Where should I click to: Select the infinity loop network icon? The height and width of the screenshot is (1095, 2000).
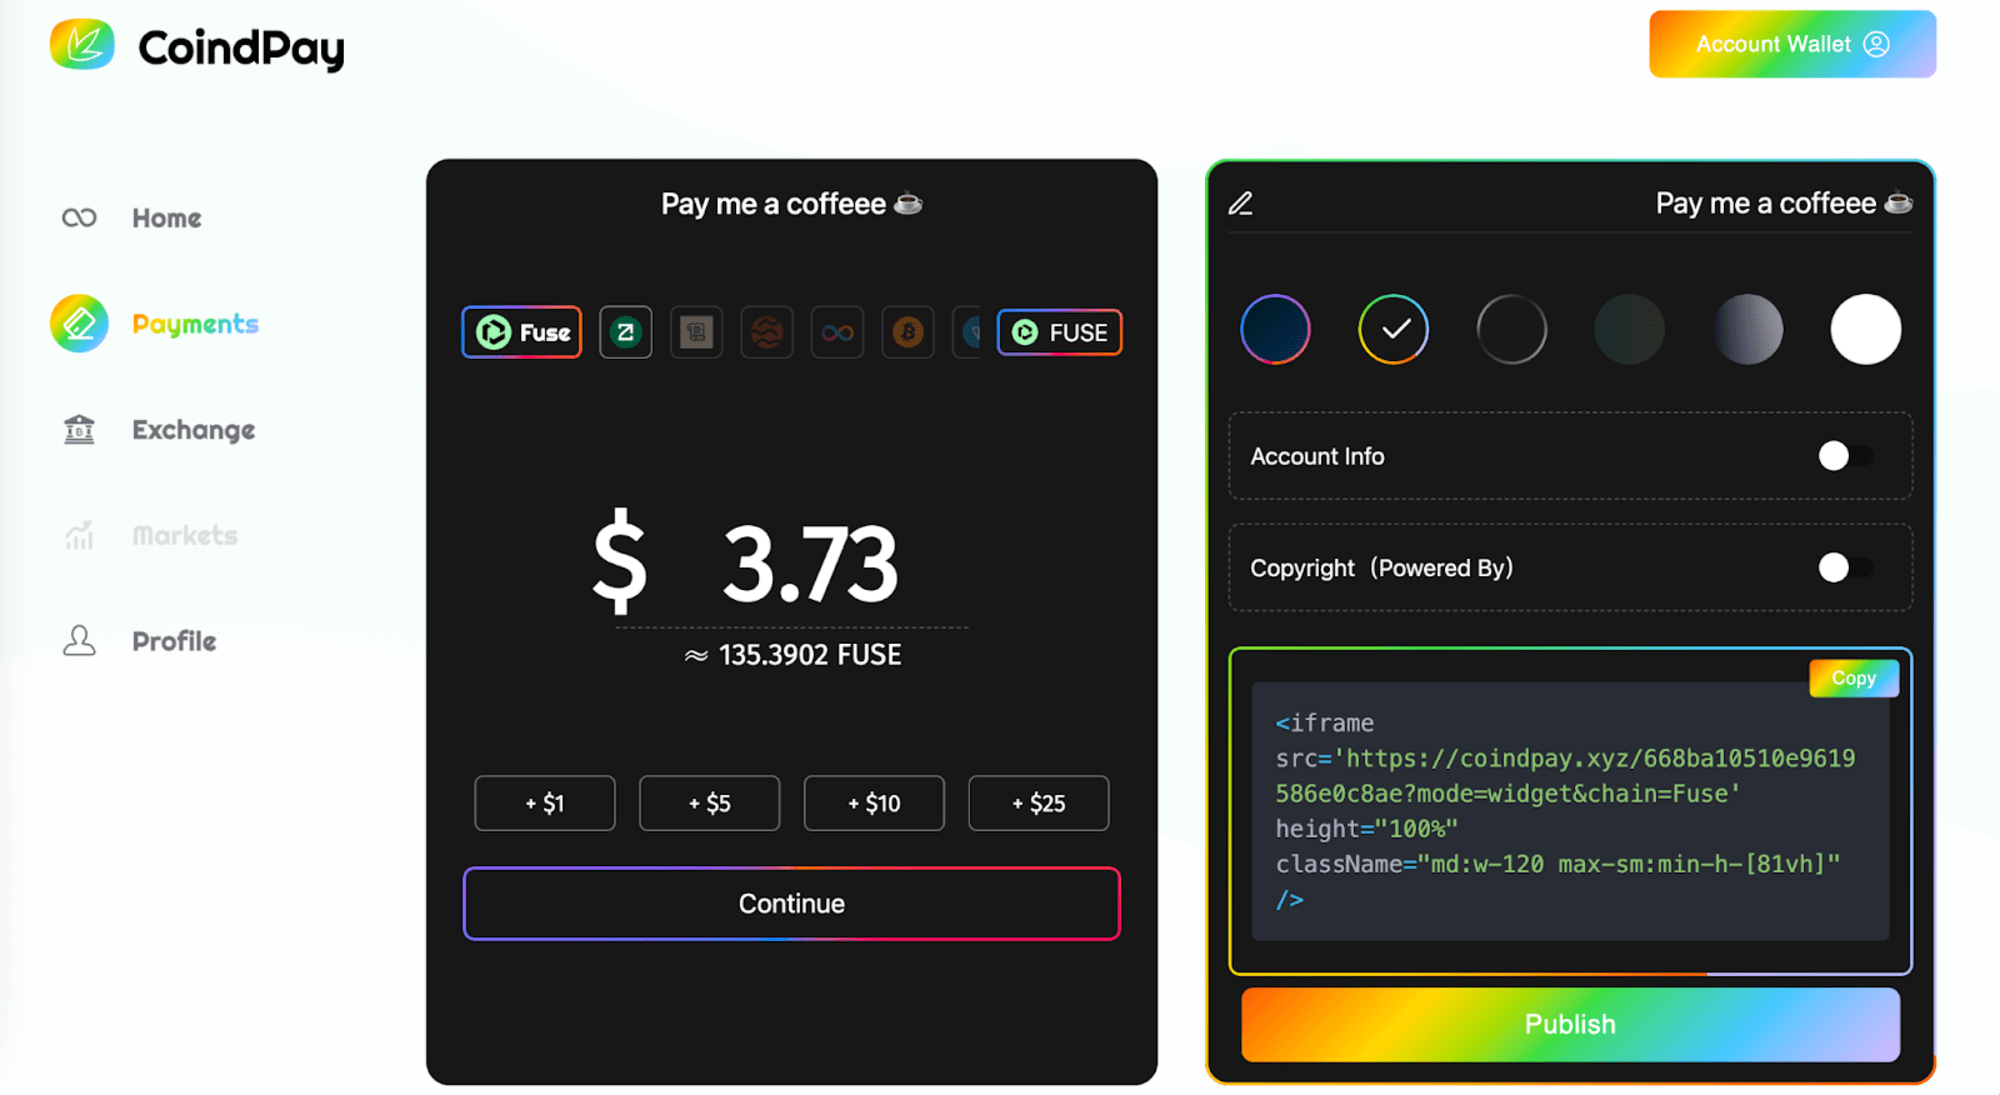(838, 333)
